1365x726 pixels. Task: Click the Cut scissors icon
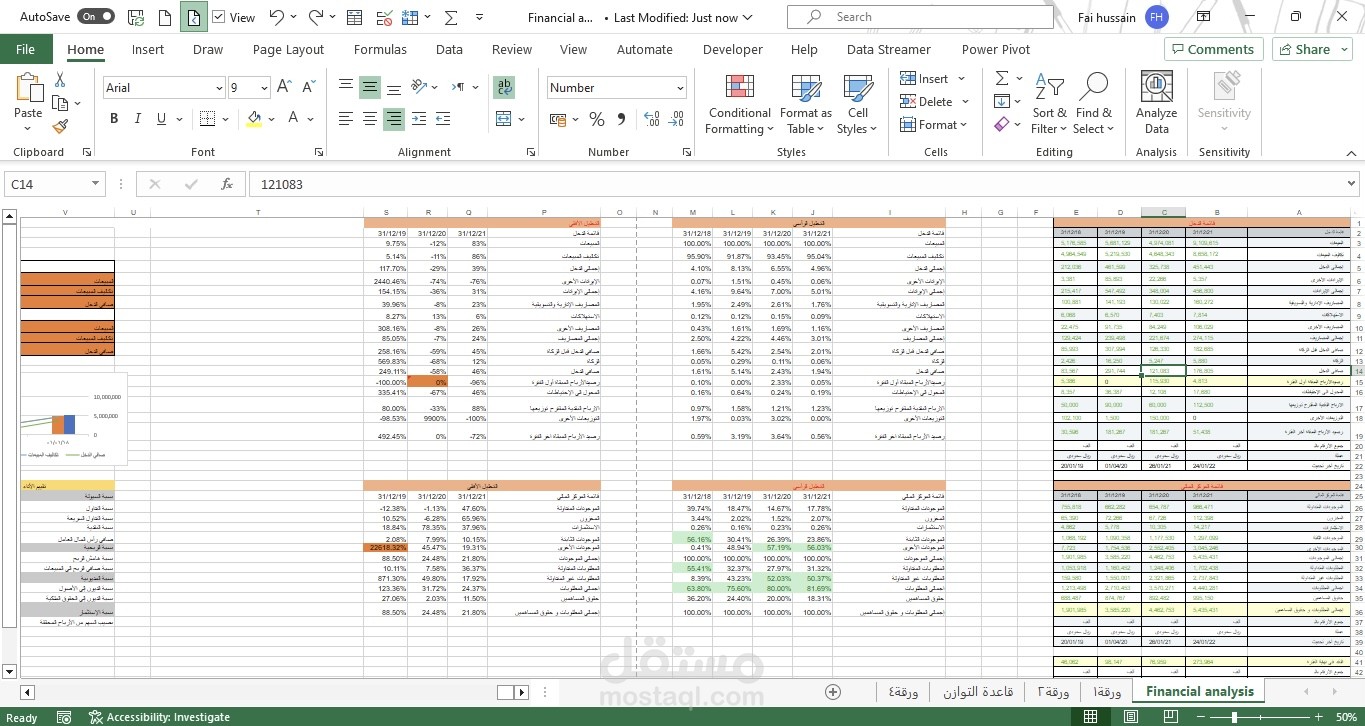coord(60,80)
